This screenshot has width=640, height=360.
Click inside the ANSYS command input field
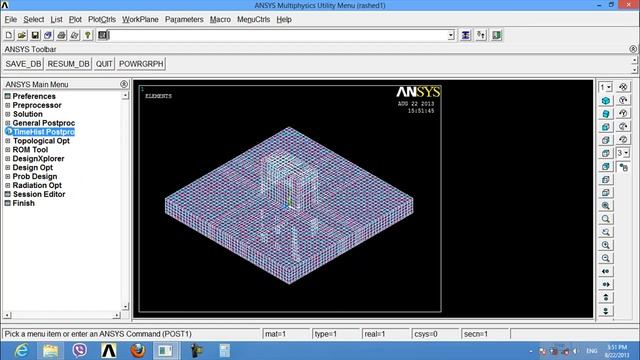(278, 35)
